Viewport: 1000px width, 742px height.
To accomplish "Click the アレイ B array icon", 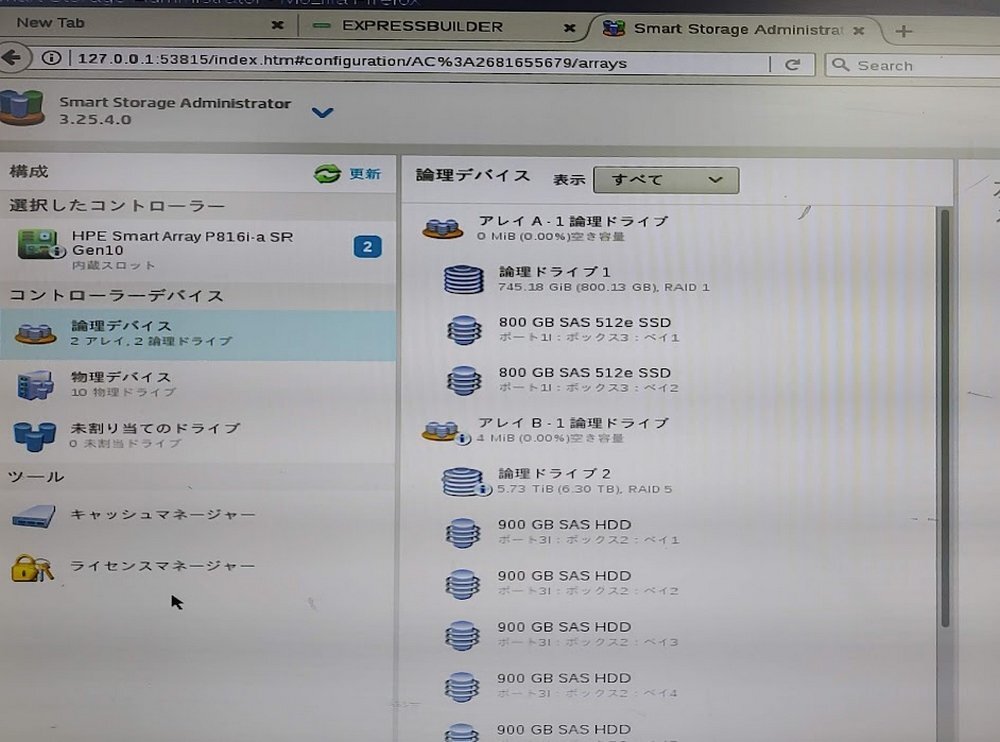I will 444,432.
